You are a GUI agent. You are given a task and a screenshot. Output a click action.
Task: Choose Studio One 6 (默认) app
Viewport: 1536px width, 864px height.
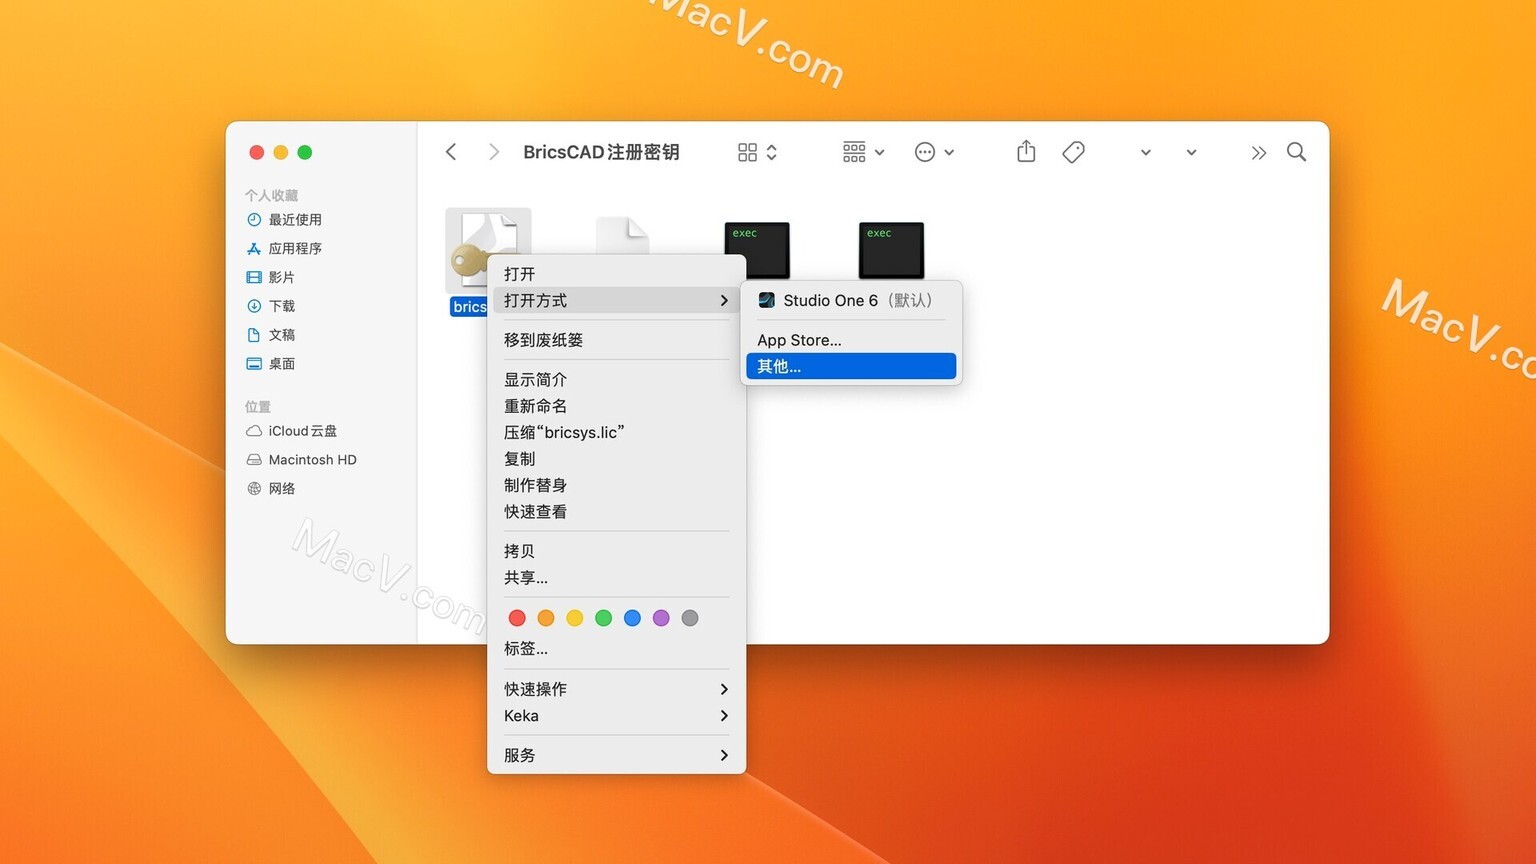point(851,300)
